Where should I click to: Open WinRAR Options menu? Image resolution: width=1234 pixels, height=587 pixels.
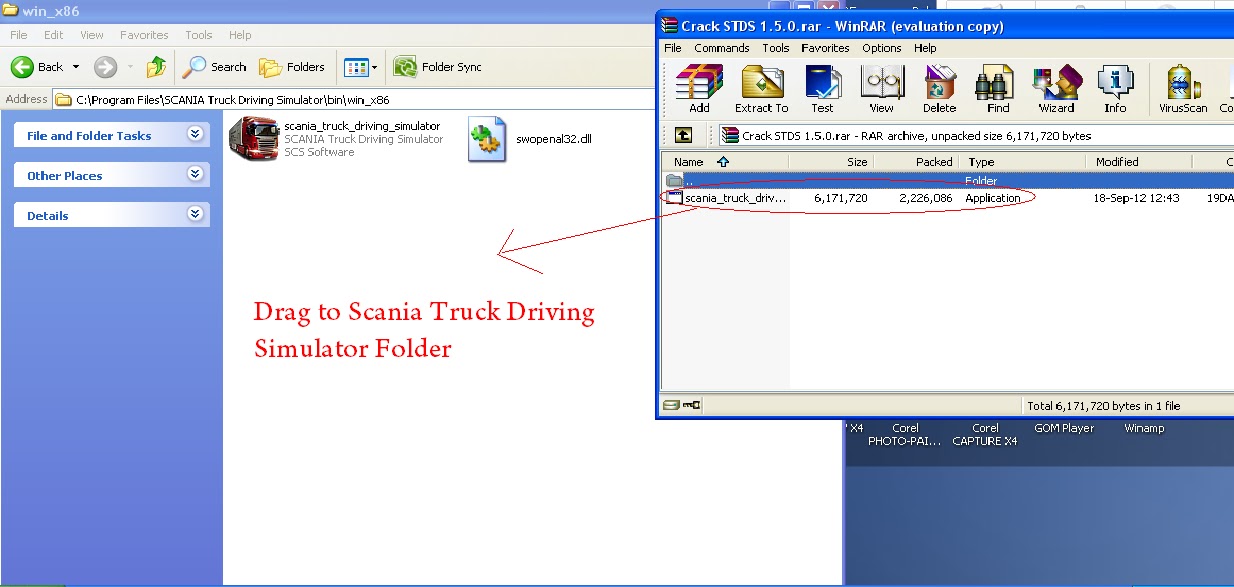tap(882, 47)
